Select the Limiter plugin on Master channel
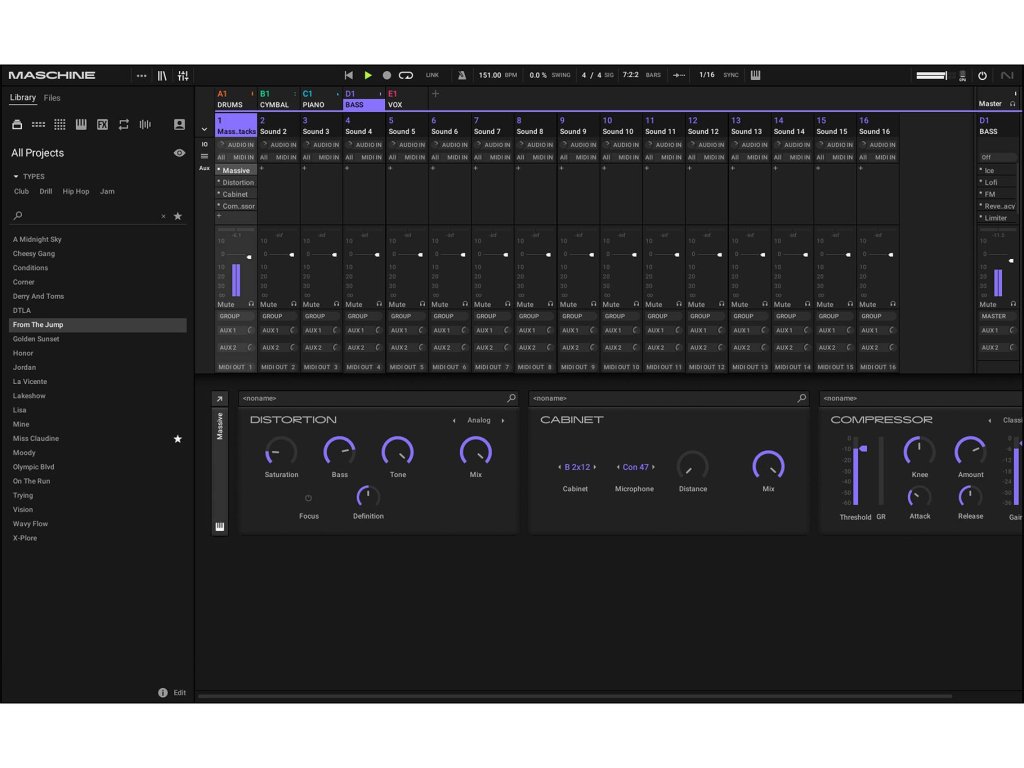 997,218
